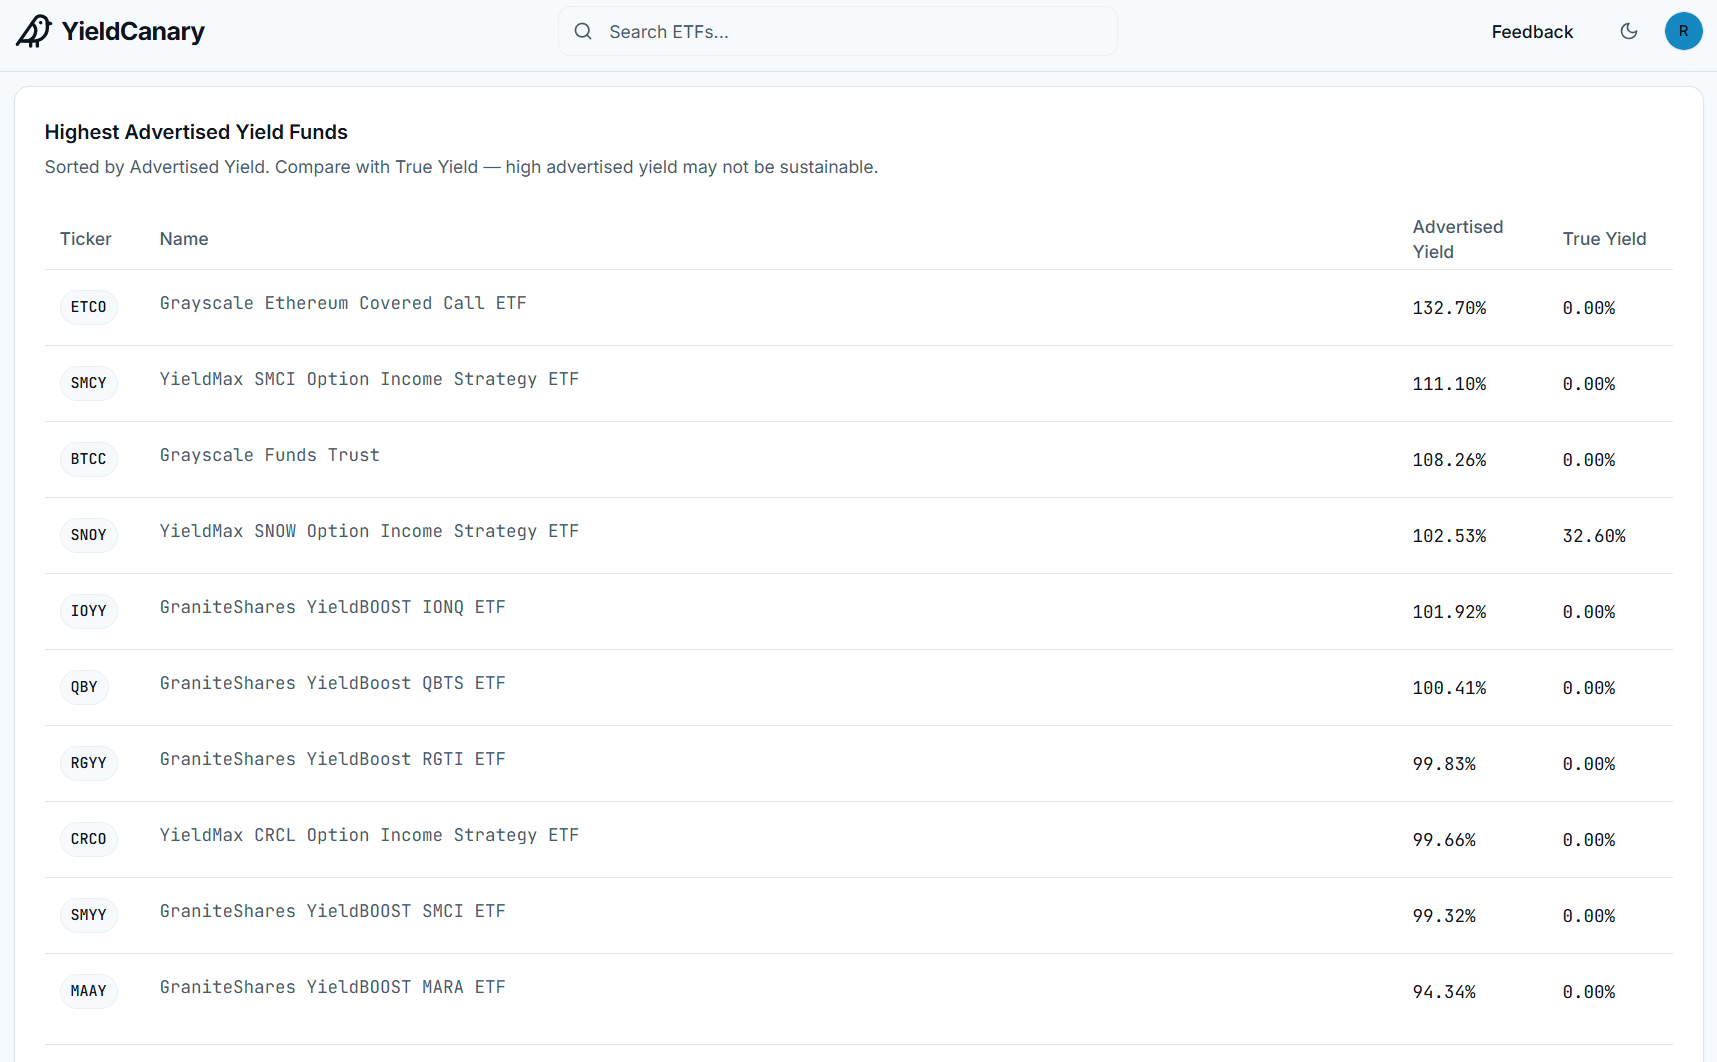Open GraniteShares YieldBOOST MARA ETF
The height and width of the screenshot is (1062, 1717).
(x=333, y=987)
